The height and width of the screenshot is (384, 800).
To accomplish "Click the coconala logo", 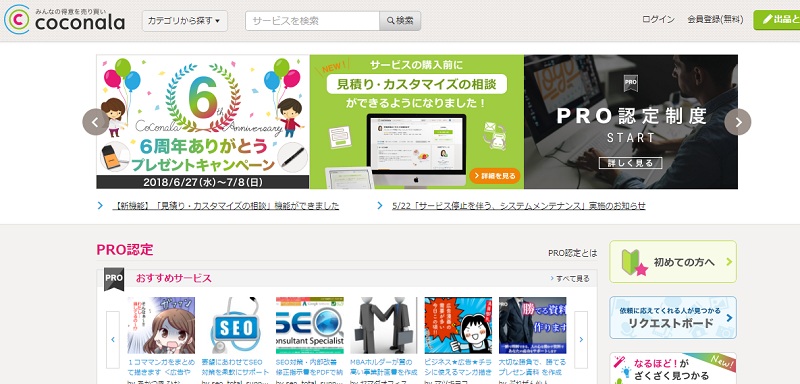I will coord(64,19).
